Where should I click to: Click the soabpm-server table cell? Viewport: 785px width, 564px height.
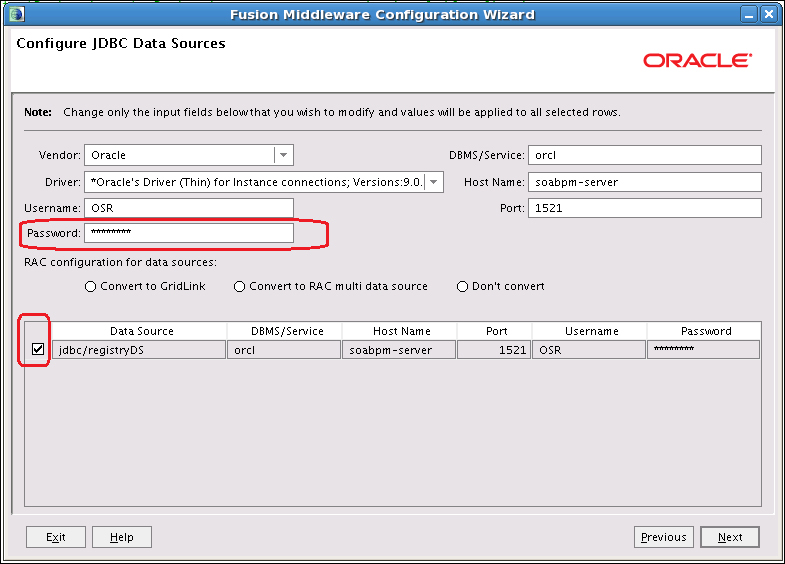coord(400,350)
